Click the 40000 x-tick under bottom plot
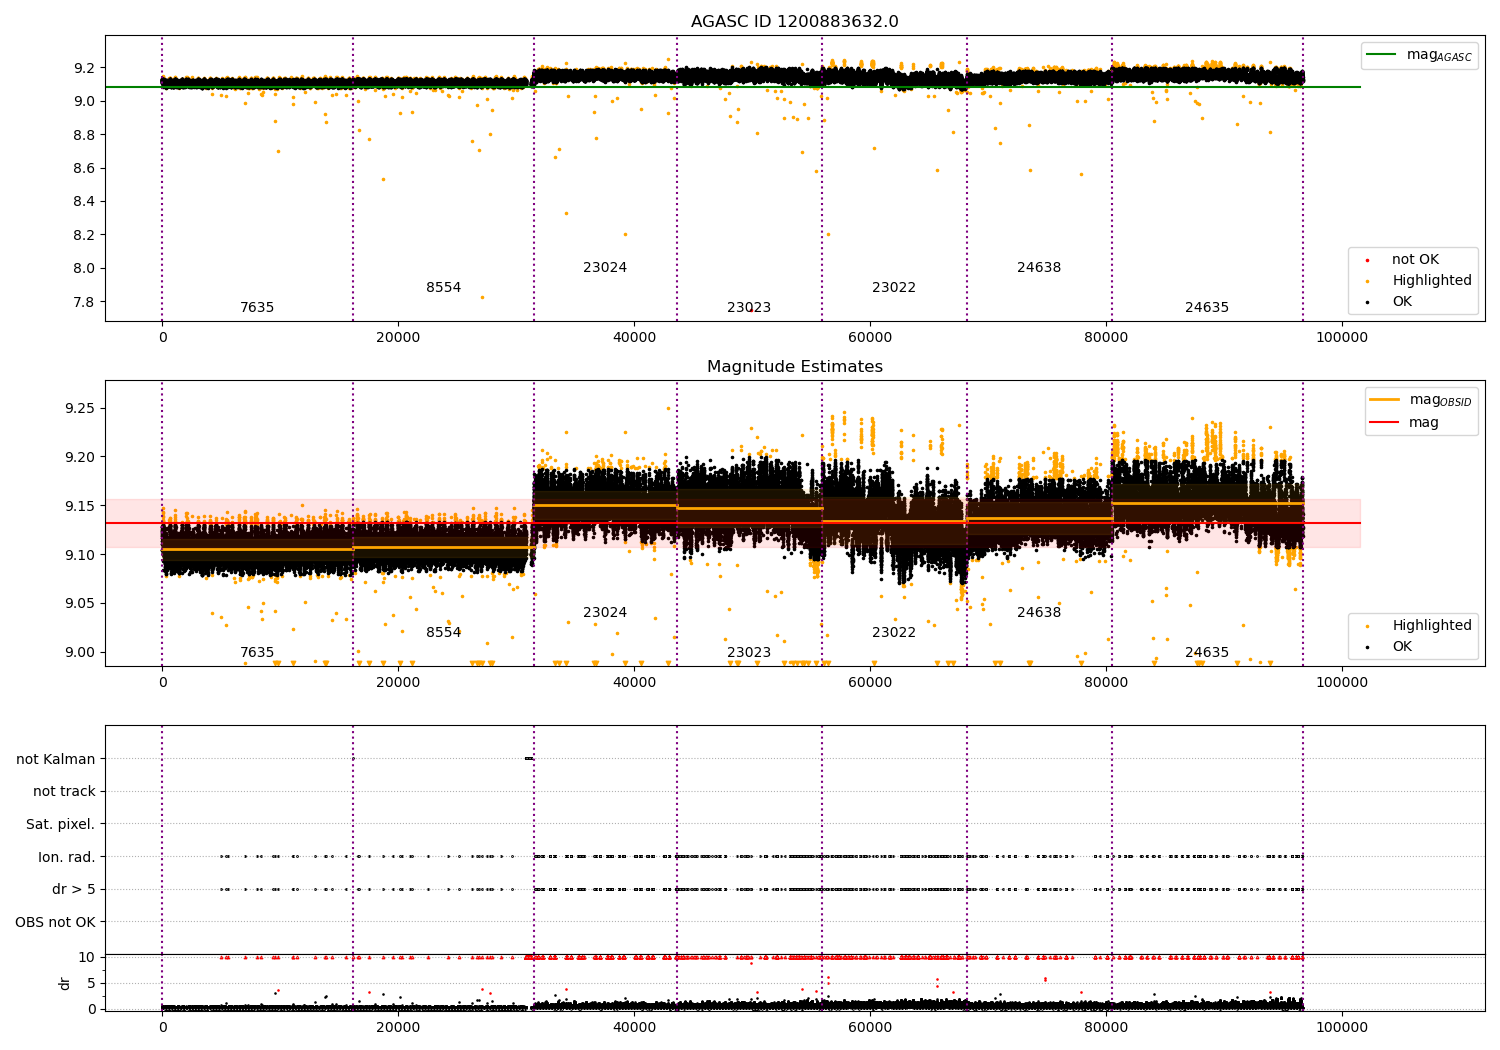The image size is (1500, 1050). tap(634, 1028)
